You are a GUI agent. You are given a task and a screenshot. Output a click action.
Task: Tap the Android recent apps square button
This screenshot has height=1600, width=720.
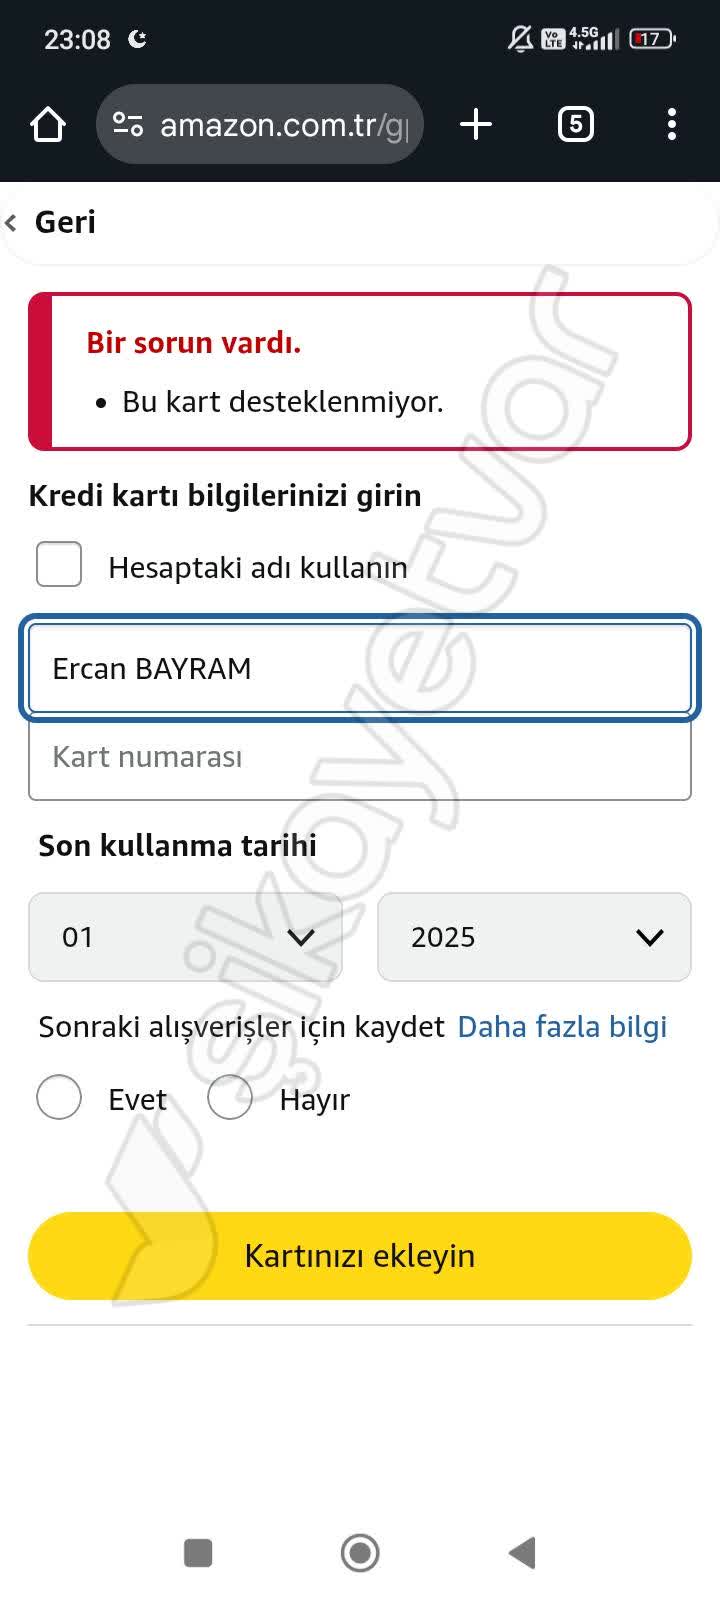point(197,1552)
